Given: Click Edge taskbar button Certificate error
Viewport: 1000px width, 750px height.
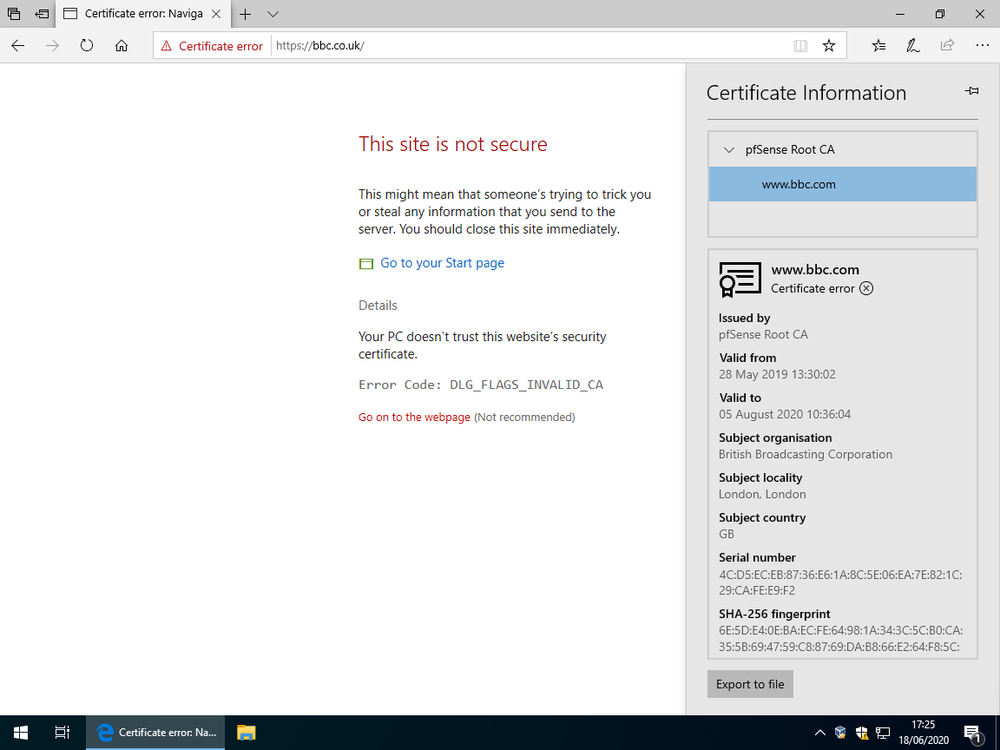Looking at the screenshot, I should [x=155, y=732].
